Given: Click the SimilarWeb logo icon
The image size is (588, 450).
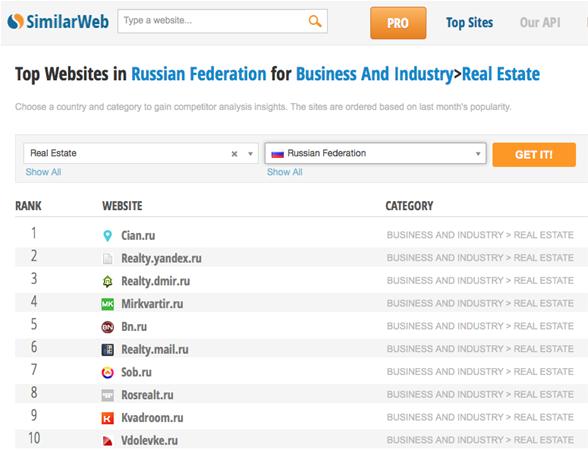Looking at the screenshot, I should (x=15, y=21).
